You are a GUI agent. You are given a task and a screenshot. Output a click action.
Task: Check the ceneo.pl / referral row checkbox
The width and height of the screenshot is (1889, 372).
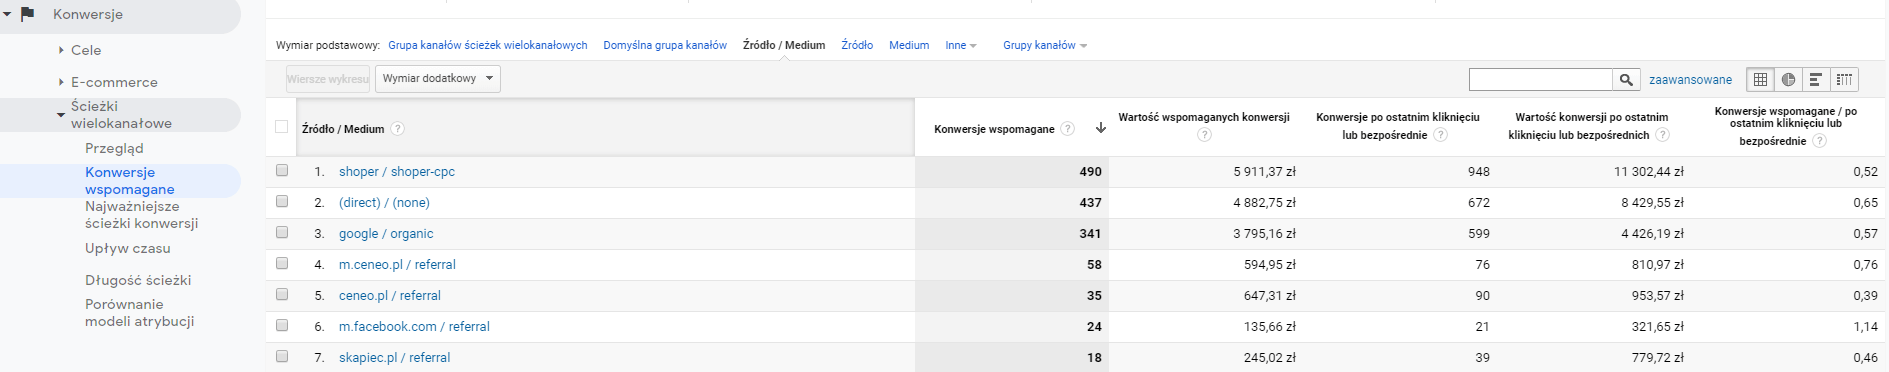(282, 294)
